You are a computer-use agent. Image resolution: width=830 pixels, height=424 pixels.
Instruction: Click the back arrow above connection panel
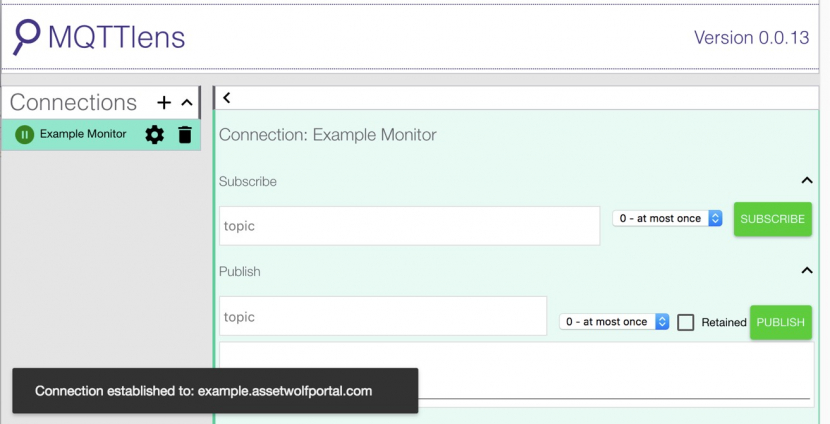click(227, 97)
